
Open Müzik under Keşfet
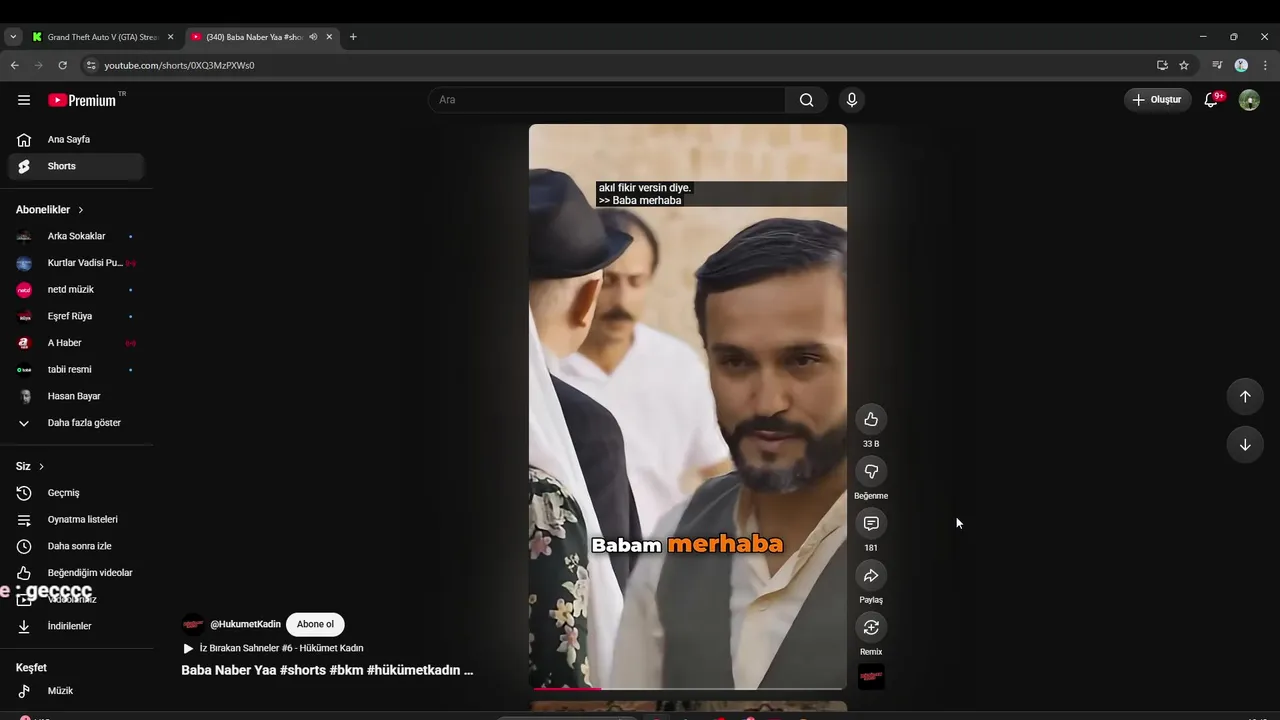click(76, 691)
